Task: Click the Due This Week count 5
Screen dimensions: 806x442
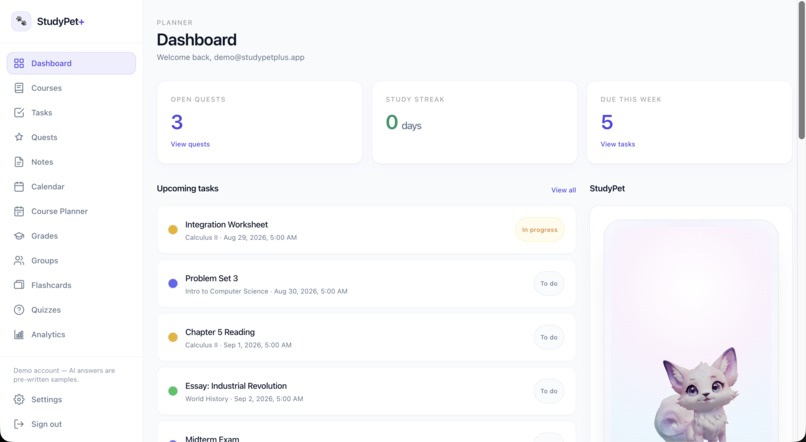Action: click(607, 122)
